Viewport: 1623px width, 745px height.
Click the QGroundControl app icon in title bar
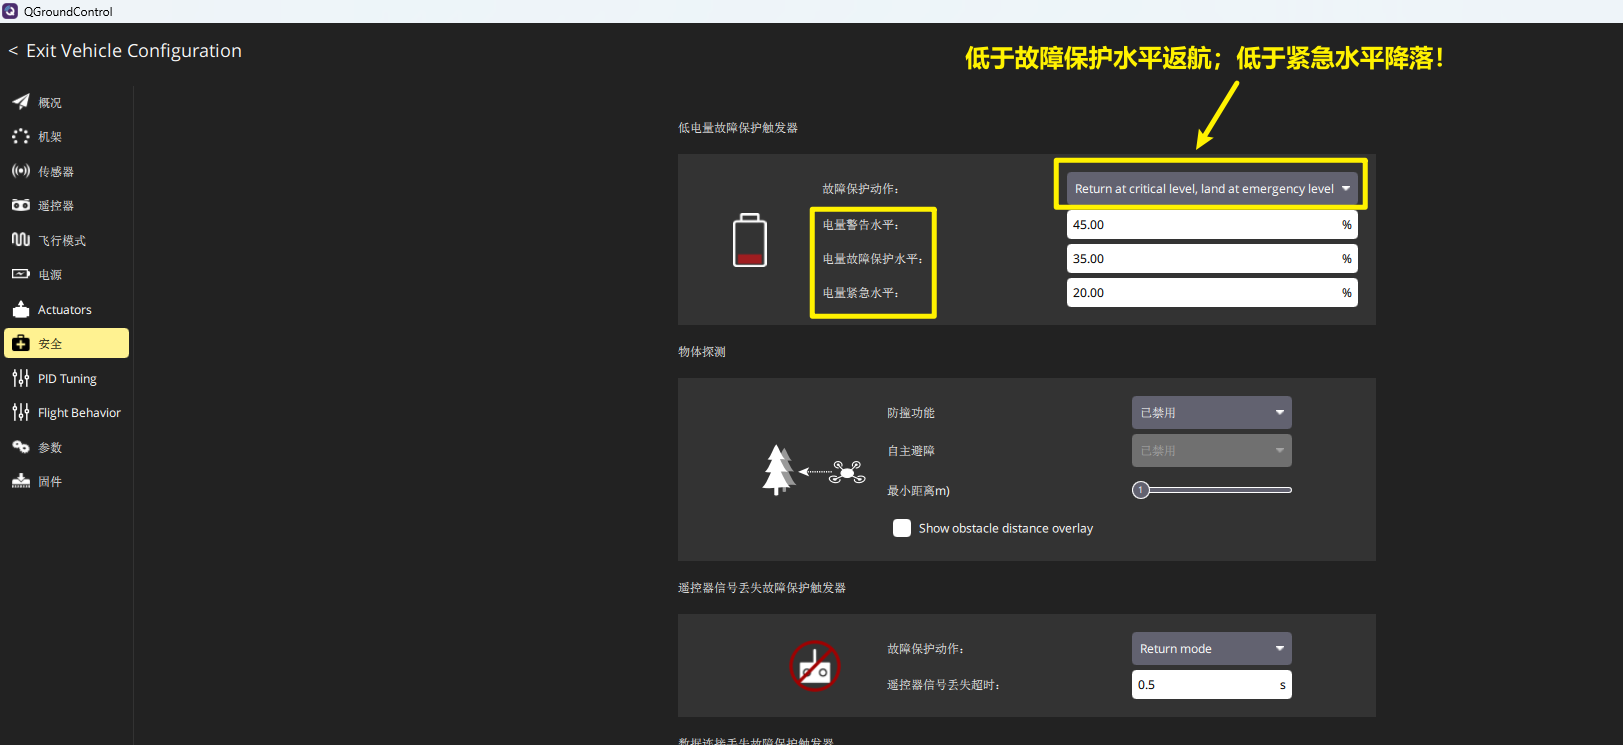[10, 11]
